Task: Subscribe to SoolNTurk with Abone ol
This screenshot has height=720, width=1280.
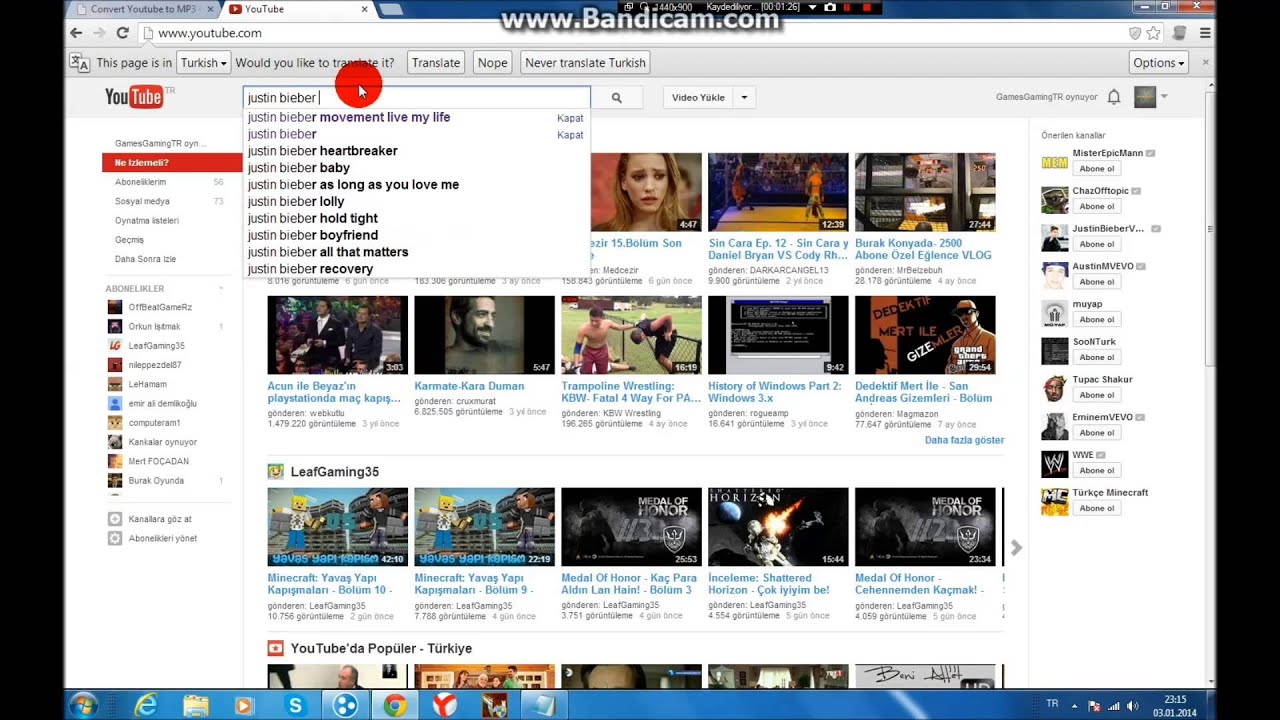Action: coord(1097,357)
